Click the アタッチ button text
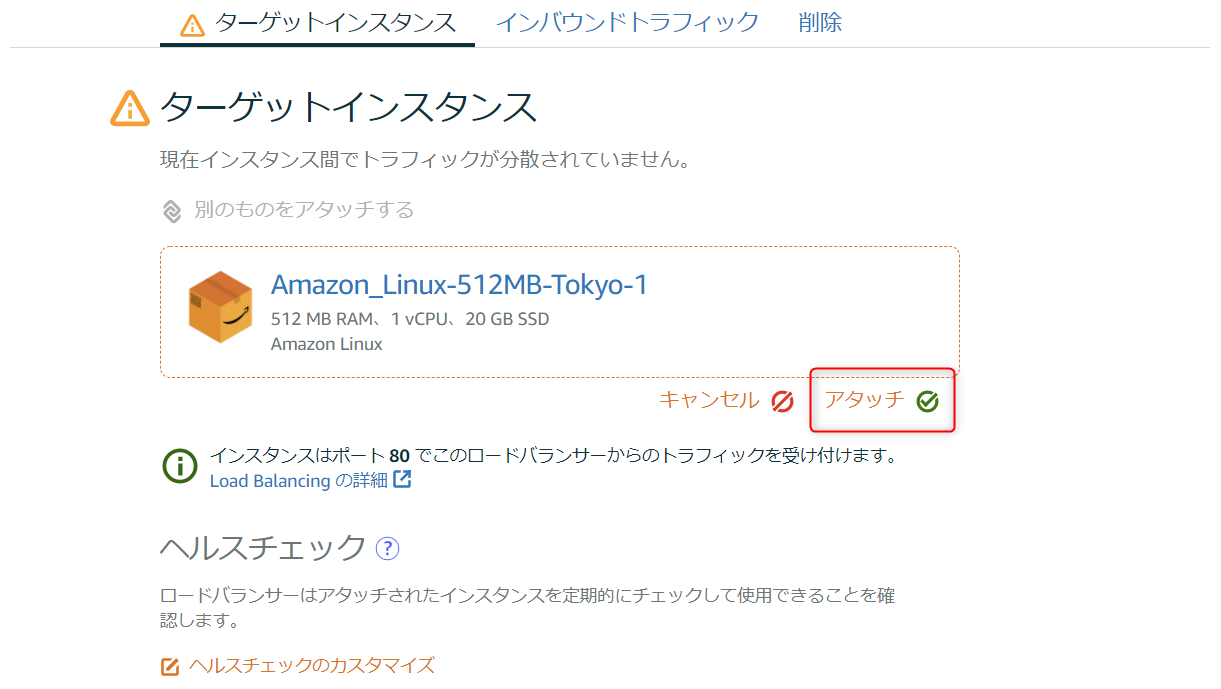 tap(864, 400)
